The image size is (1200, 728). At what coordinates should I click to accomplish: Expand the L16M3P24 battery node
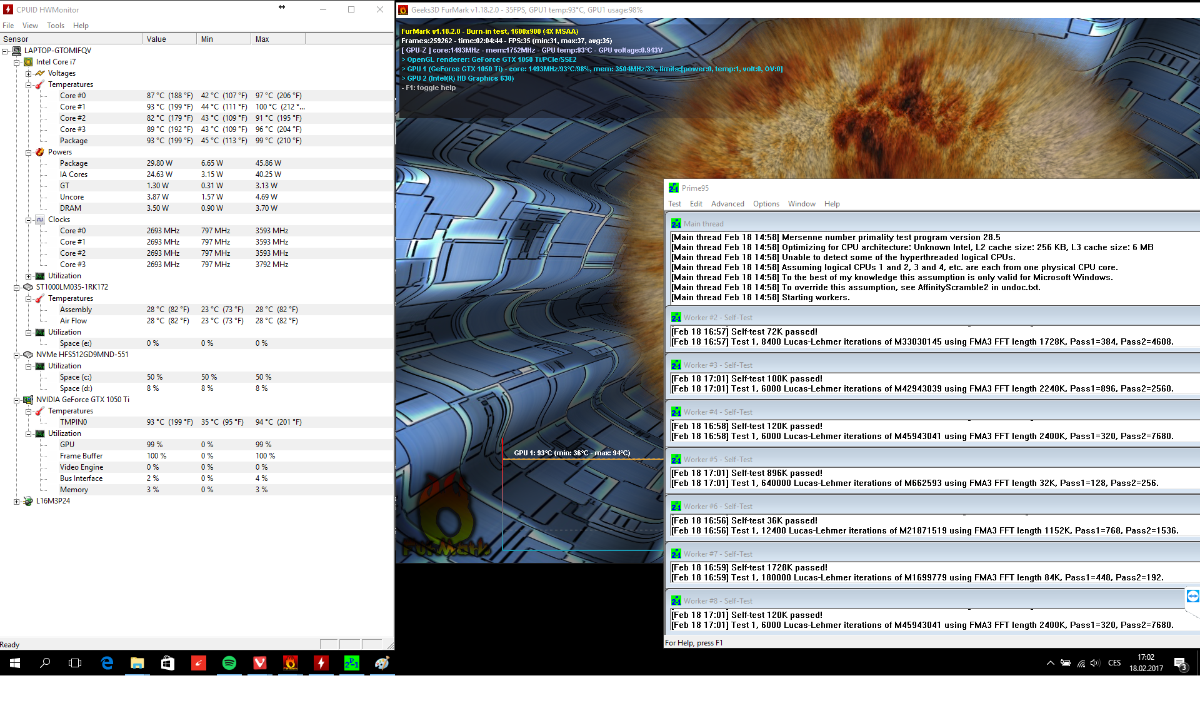[16, 501]
